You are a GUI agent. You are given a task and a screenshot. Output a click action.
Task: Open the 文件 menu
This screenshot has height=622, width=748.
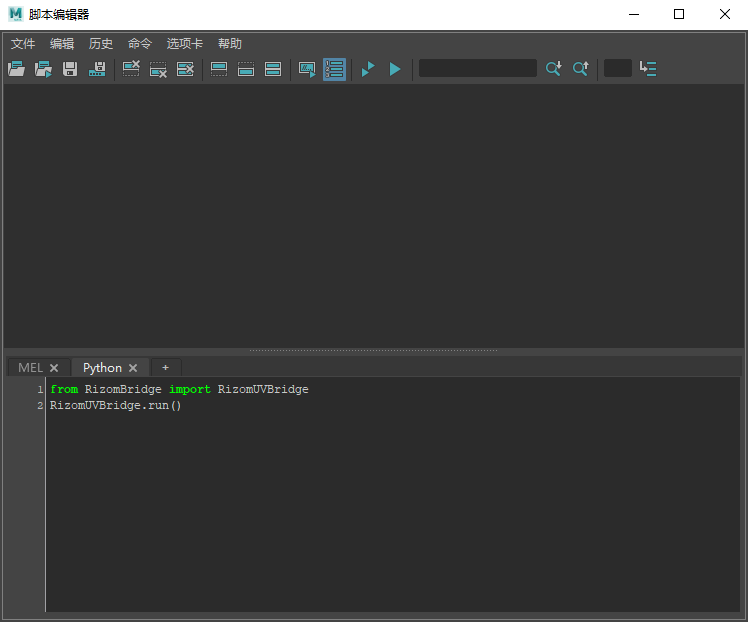[x=23, y=44]
